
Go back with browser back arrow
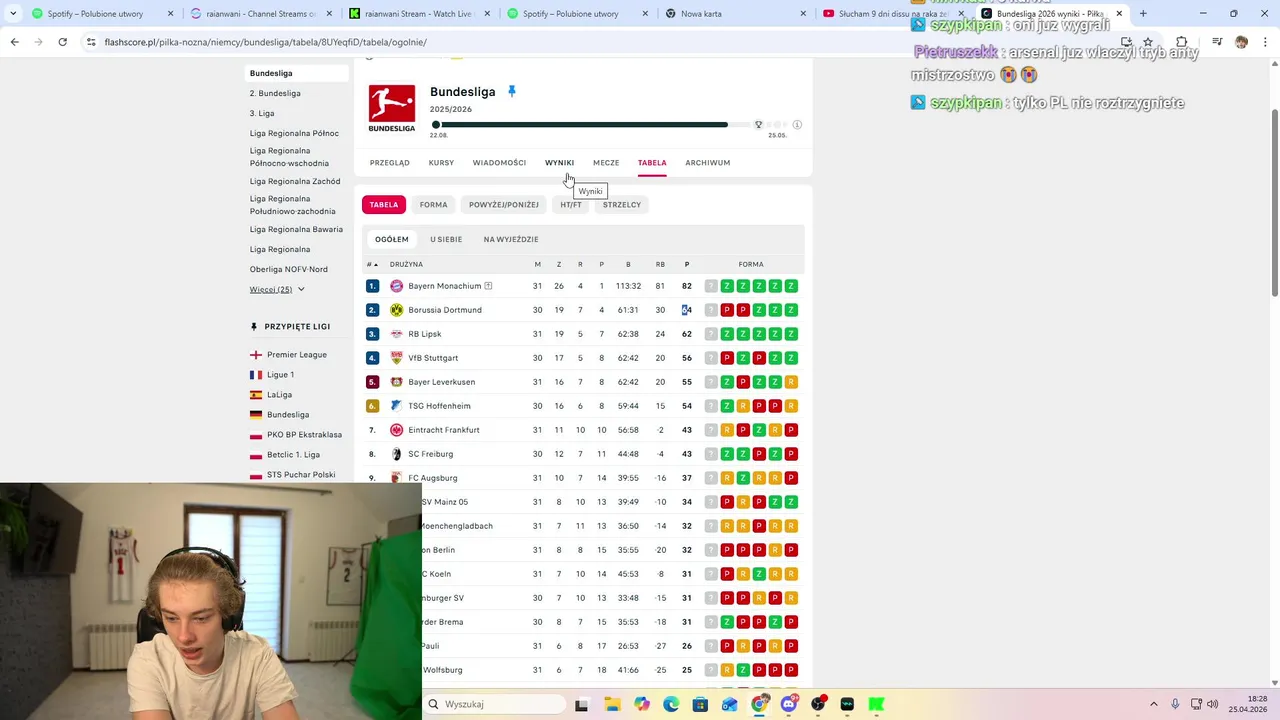tap(14, 42)
